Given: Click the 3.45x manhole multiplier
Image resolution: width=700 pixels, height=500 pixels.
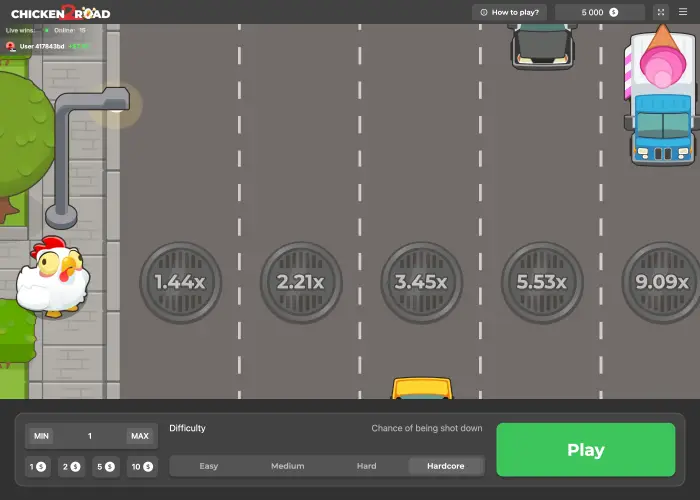Looking at the screenshot, I should [421, 282].
